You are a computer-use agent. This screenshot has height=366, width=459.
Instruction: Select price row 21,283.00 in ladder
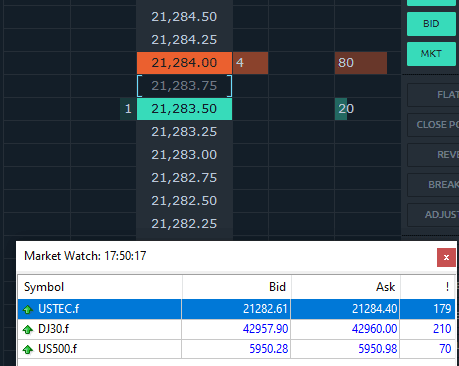pos(184,155)
